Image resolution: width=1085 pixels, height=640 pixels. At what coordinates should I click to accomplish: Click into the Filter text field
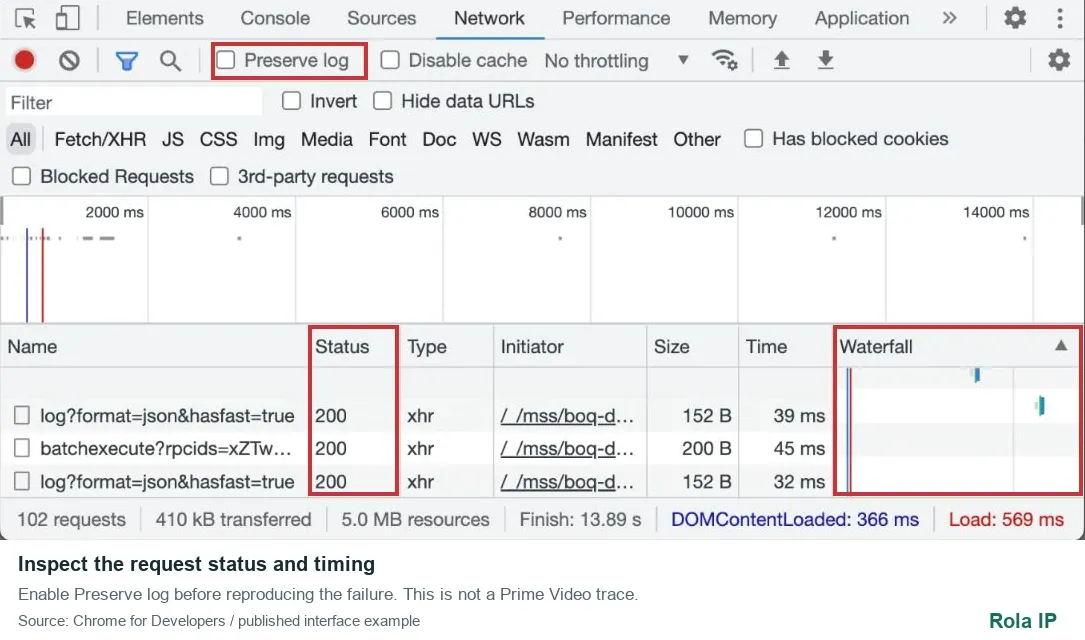[x=135, y=102]
